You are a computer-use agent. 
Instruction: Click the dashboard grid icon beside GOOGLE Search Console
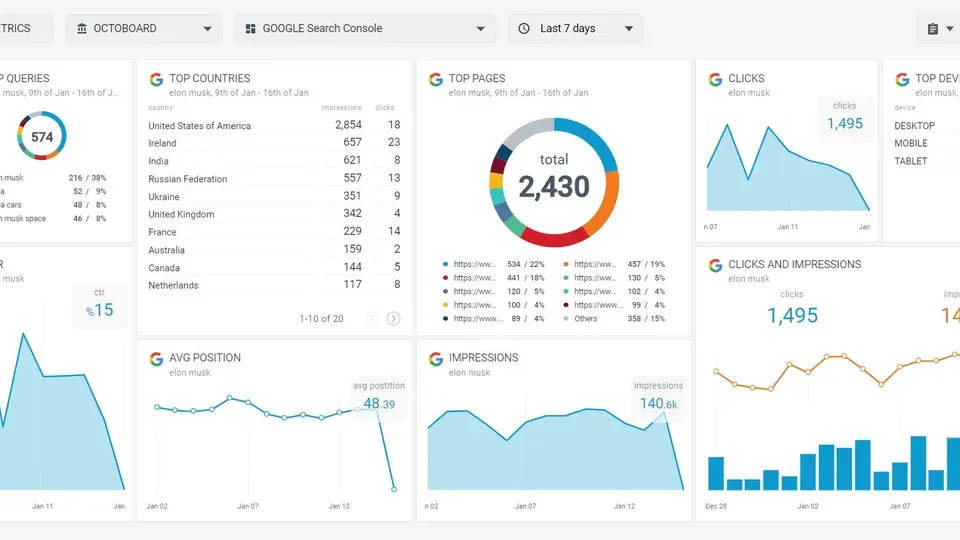coord(250,29)
